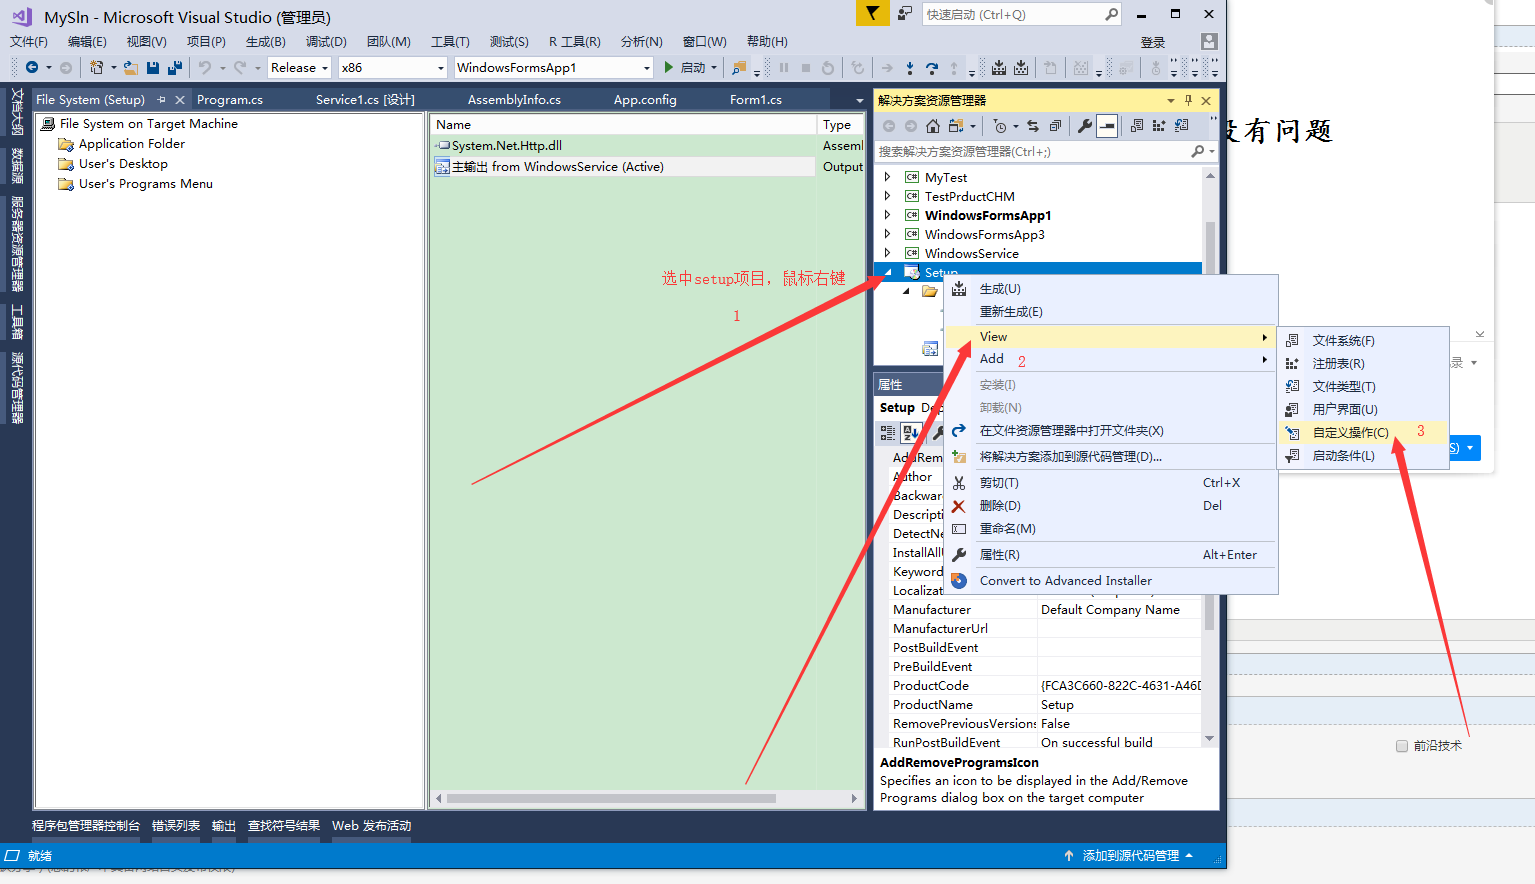Click the pin icon of Solution Explorer
Viewport: 1535px width, 884px height.
click(1188, 100)
